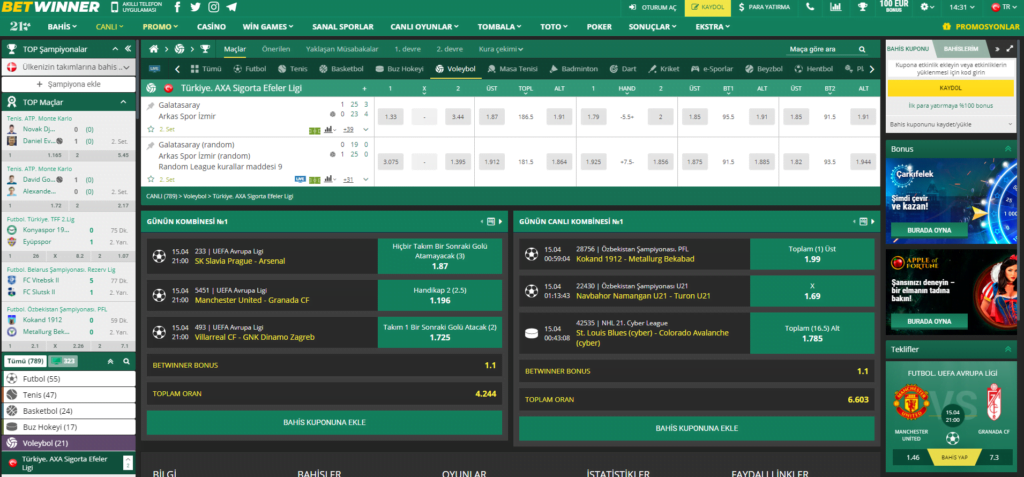Screen dimensions: 1024x477
Task: Open the CASINO menu item
Action: click(212, 27)
